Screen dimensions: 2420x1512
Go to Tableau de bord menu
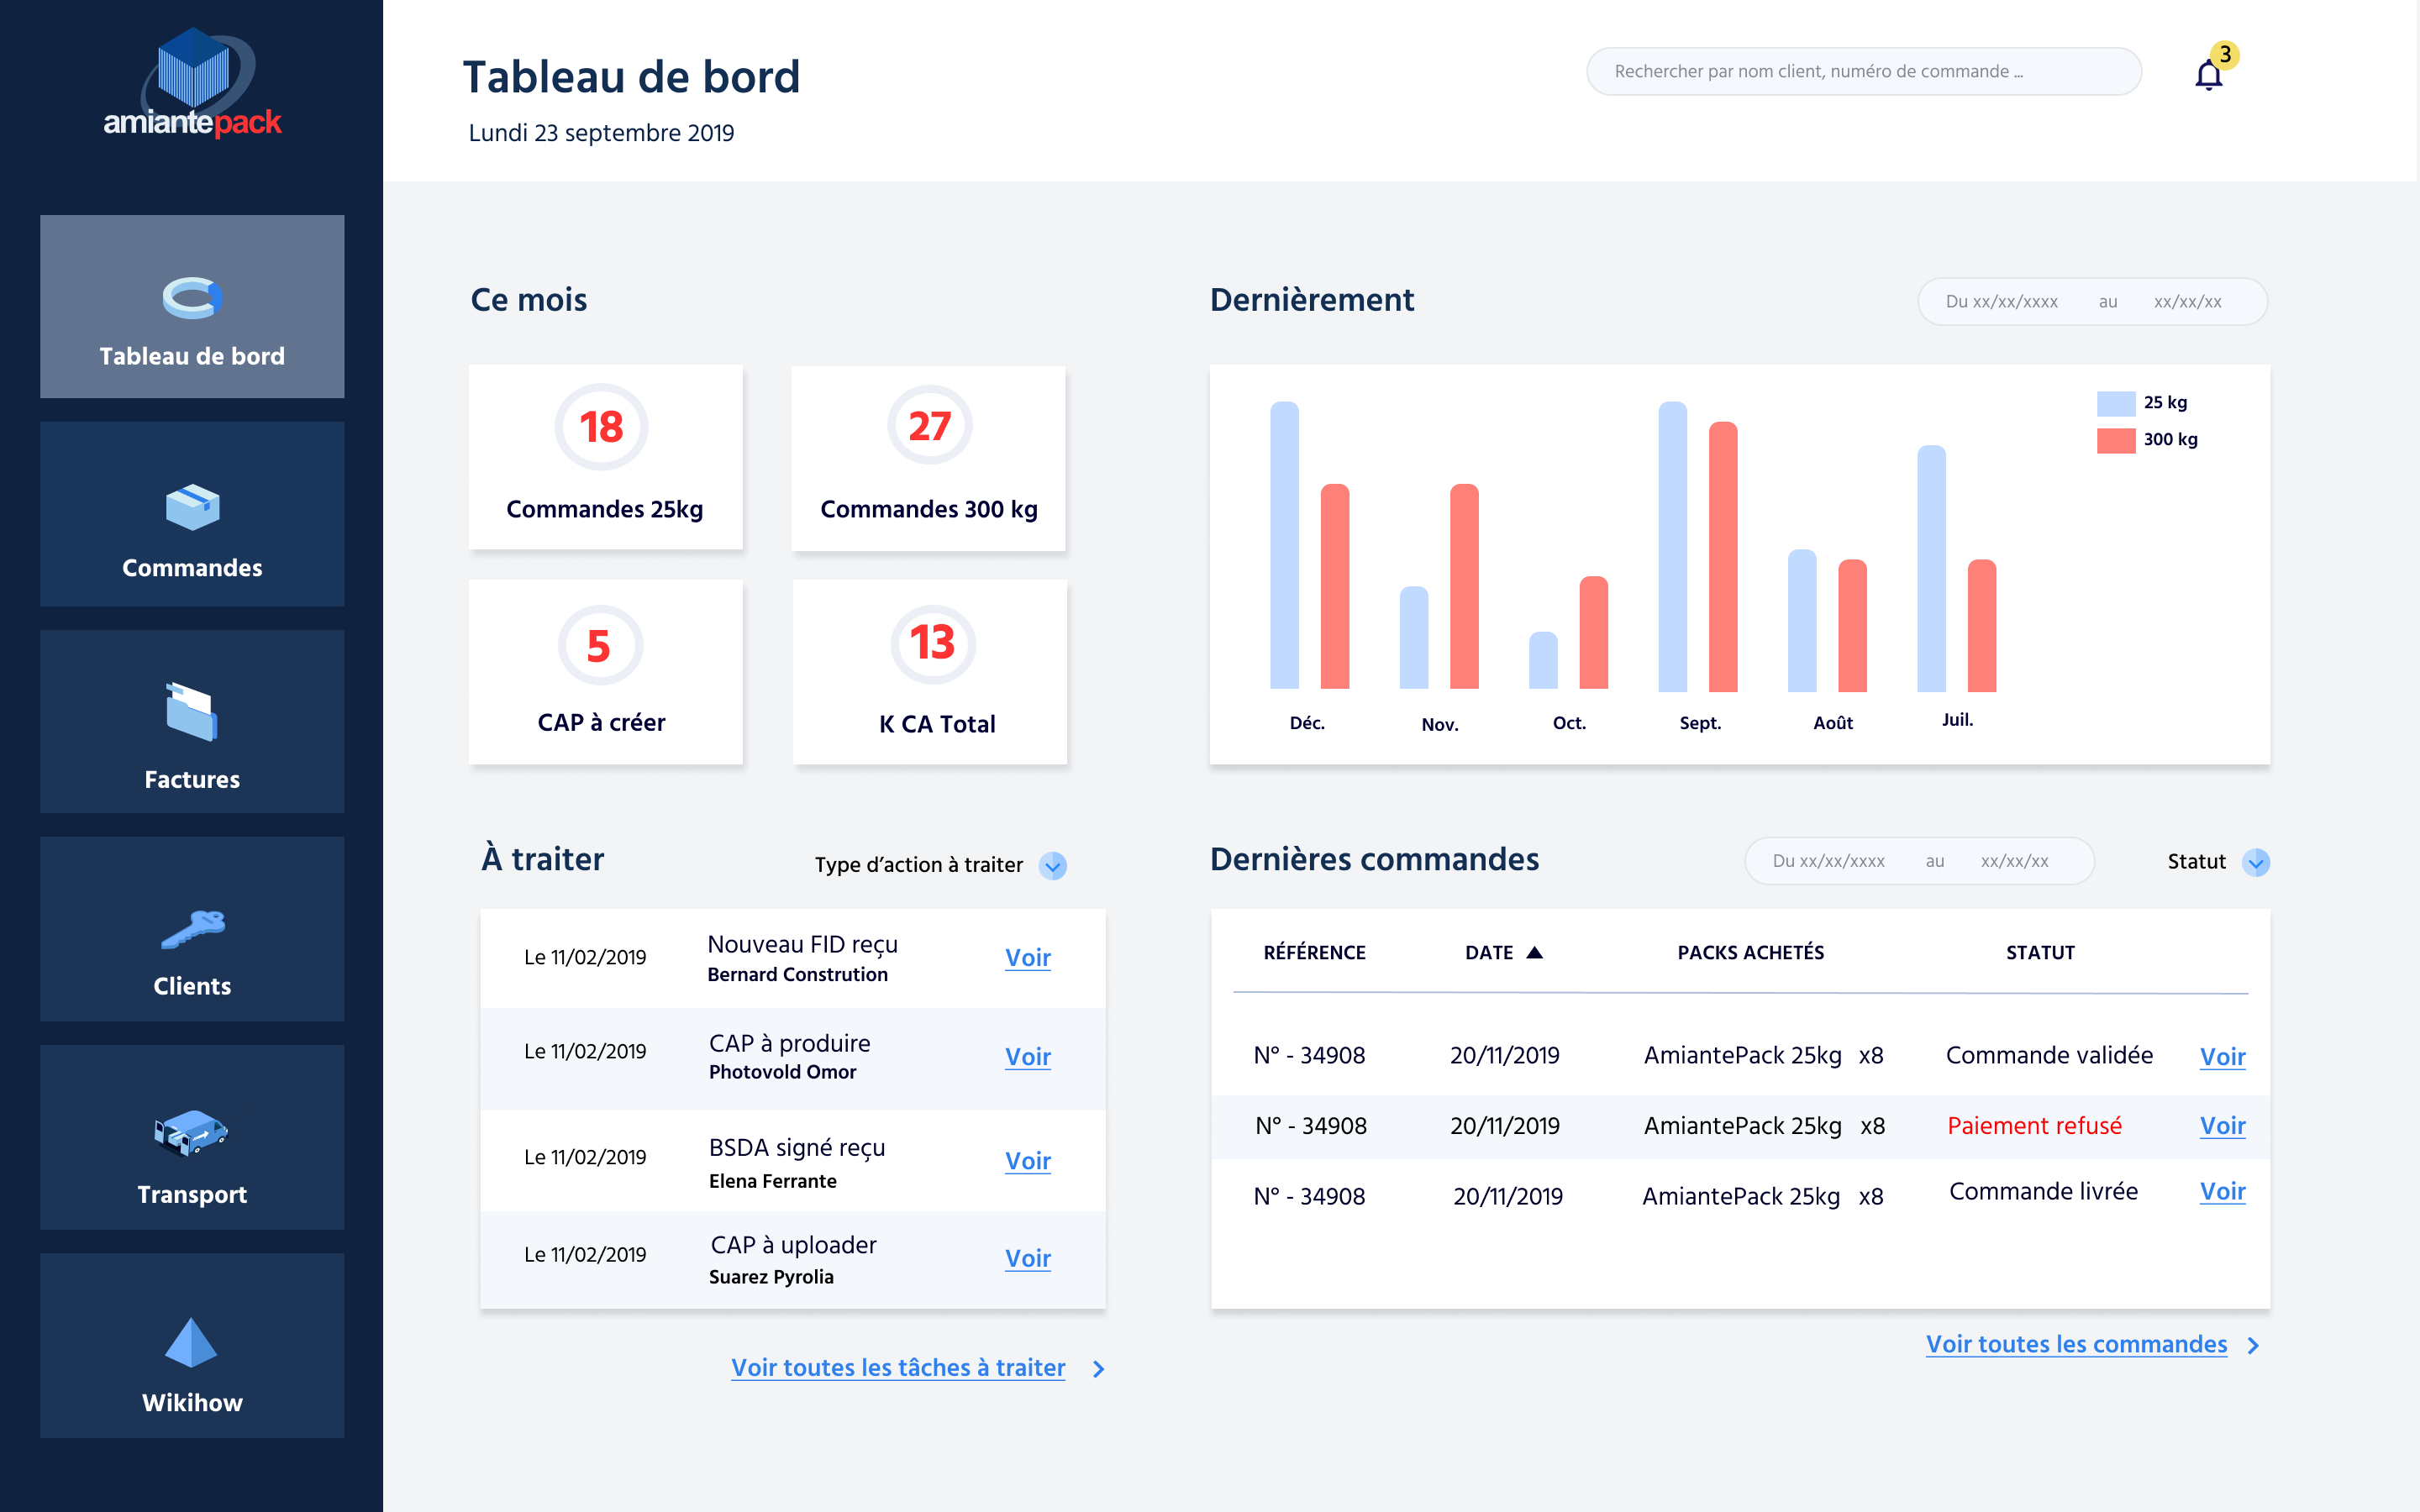[192, 306]
